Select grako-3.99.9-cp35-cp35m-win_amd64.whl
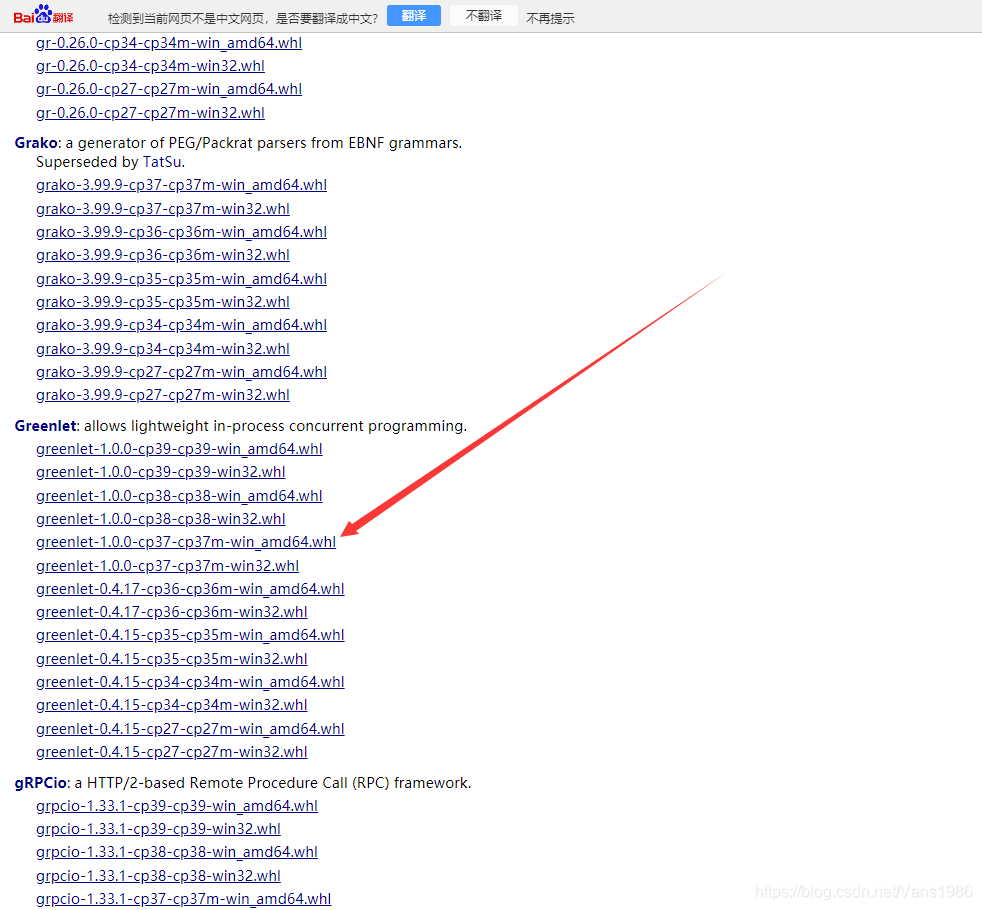 (x=182, y=279)
